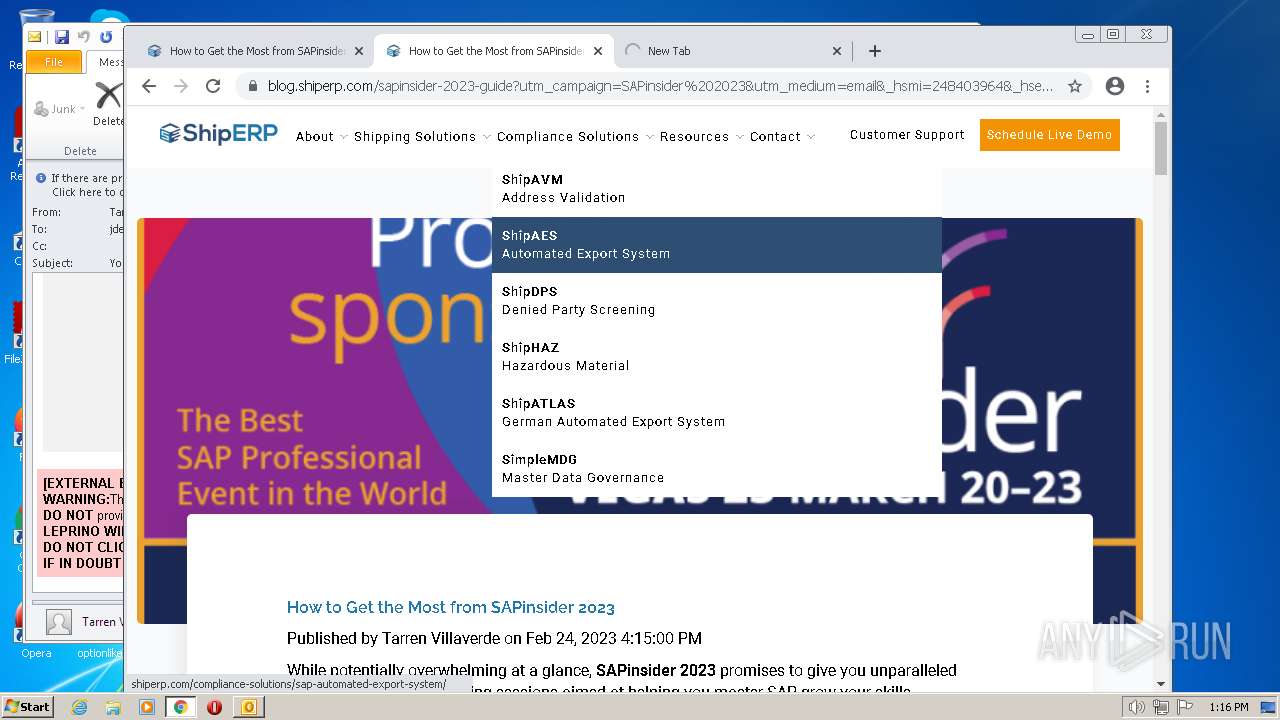Switch to Outlook via taskbar icon

248,707
